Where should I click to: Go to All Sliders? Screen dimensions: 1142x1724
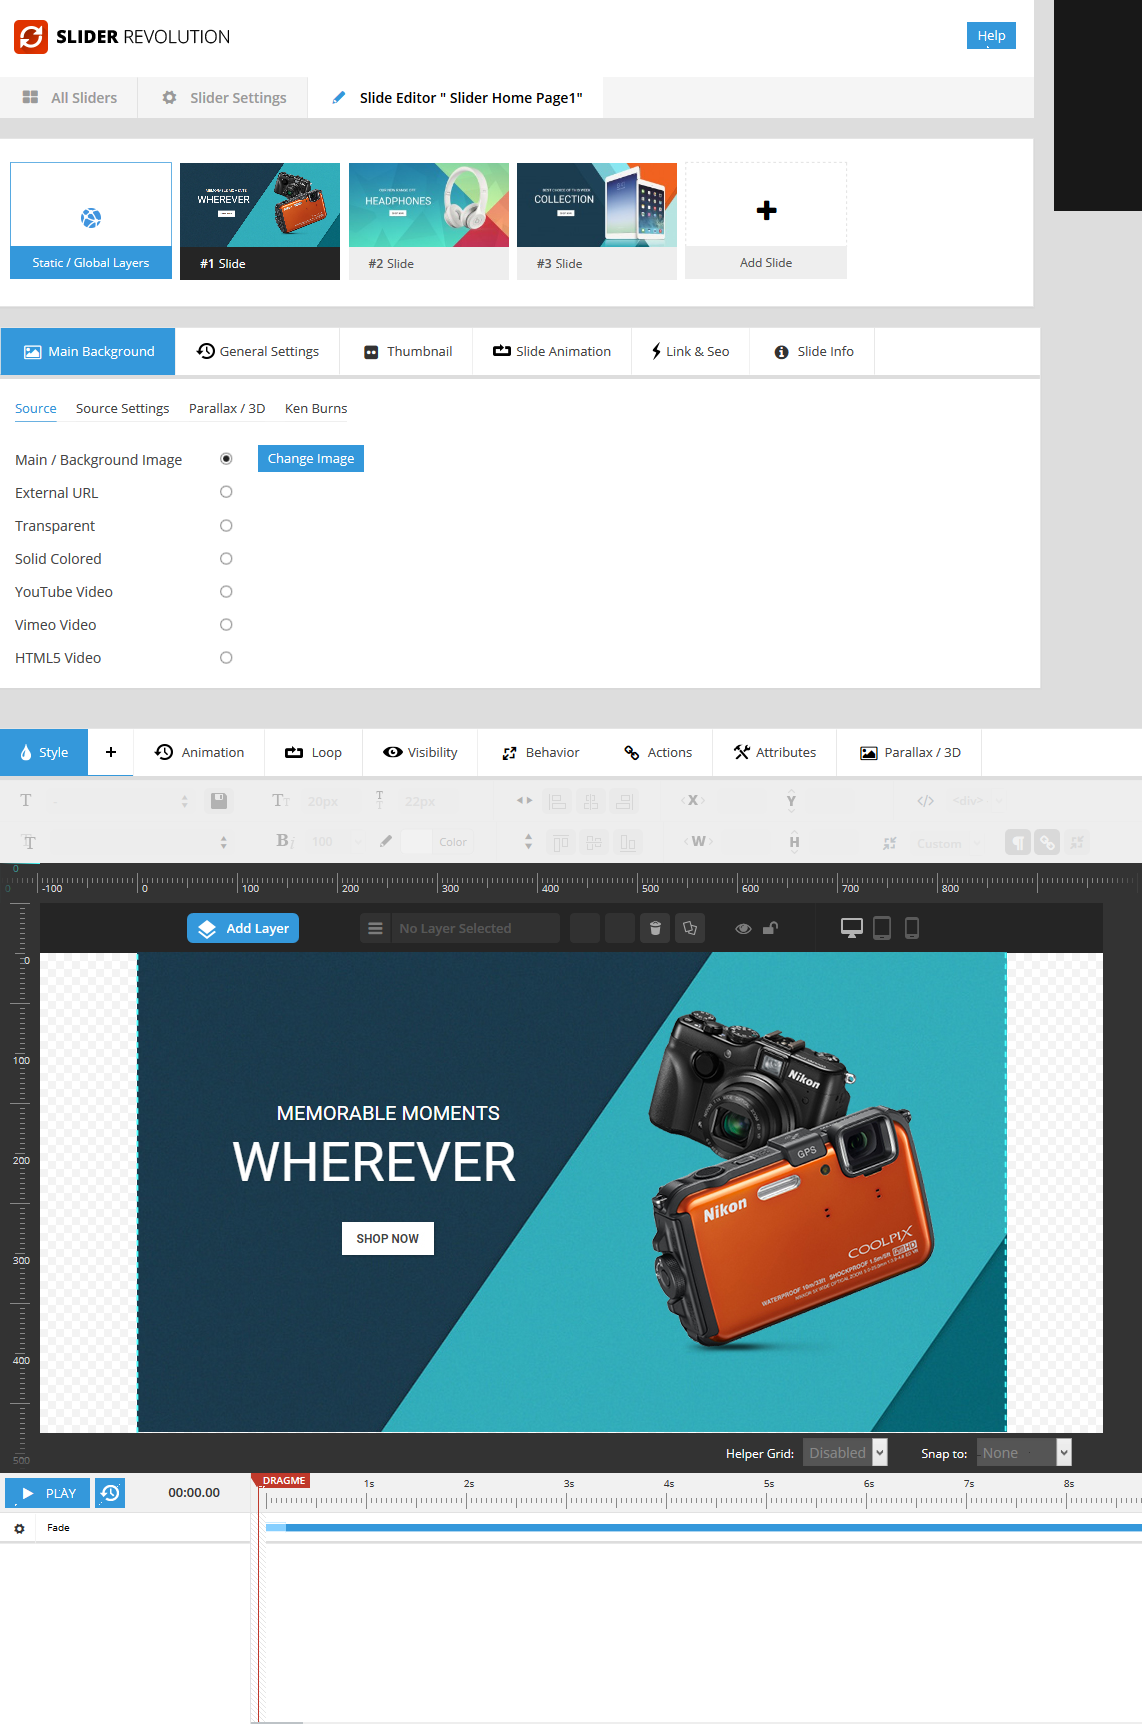point(70,97)
